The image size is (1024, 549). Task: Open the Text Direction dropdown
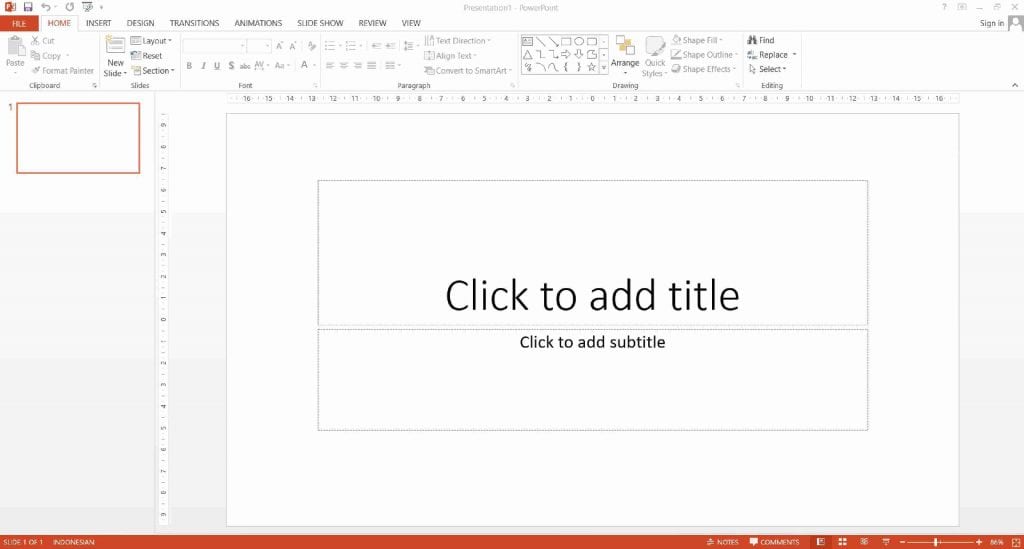point(457,40)
